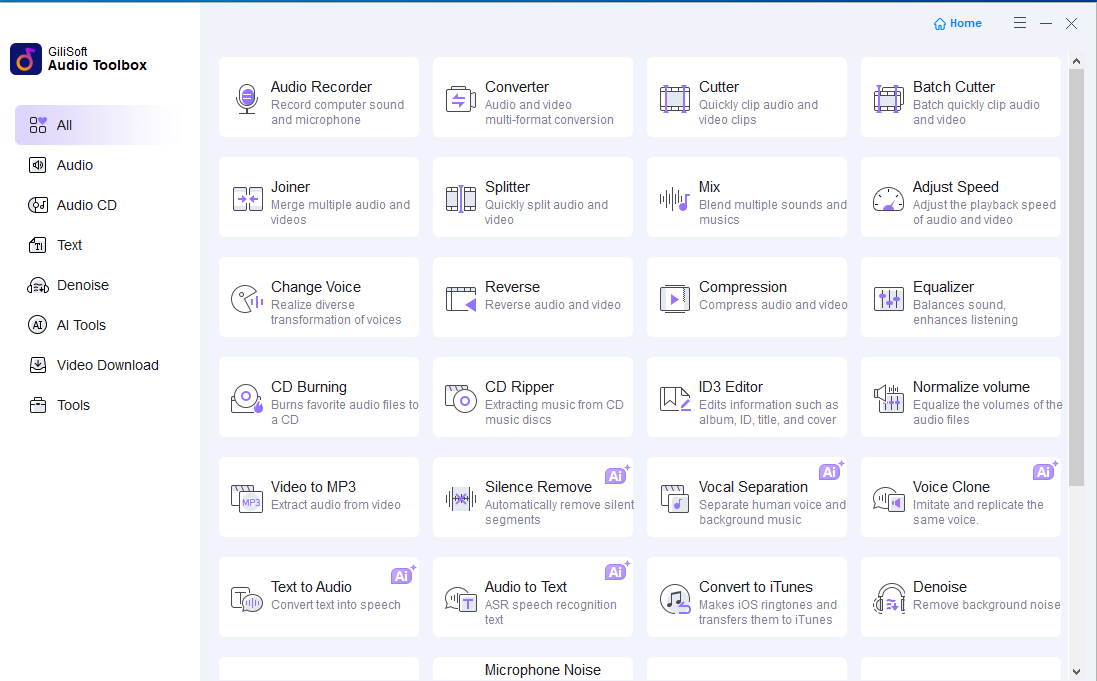Launch the Voice Clone icon
The width and height of the screenshot is (1097, 681).
click(889, 499)
